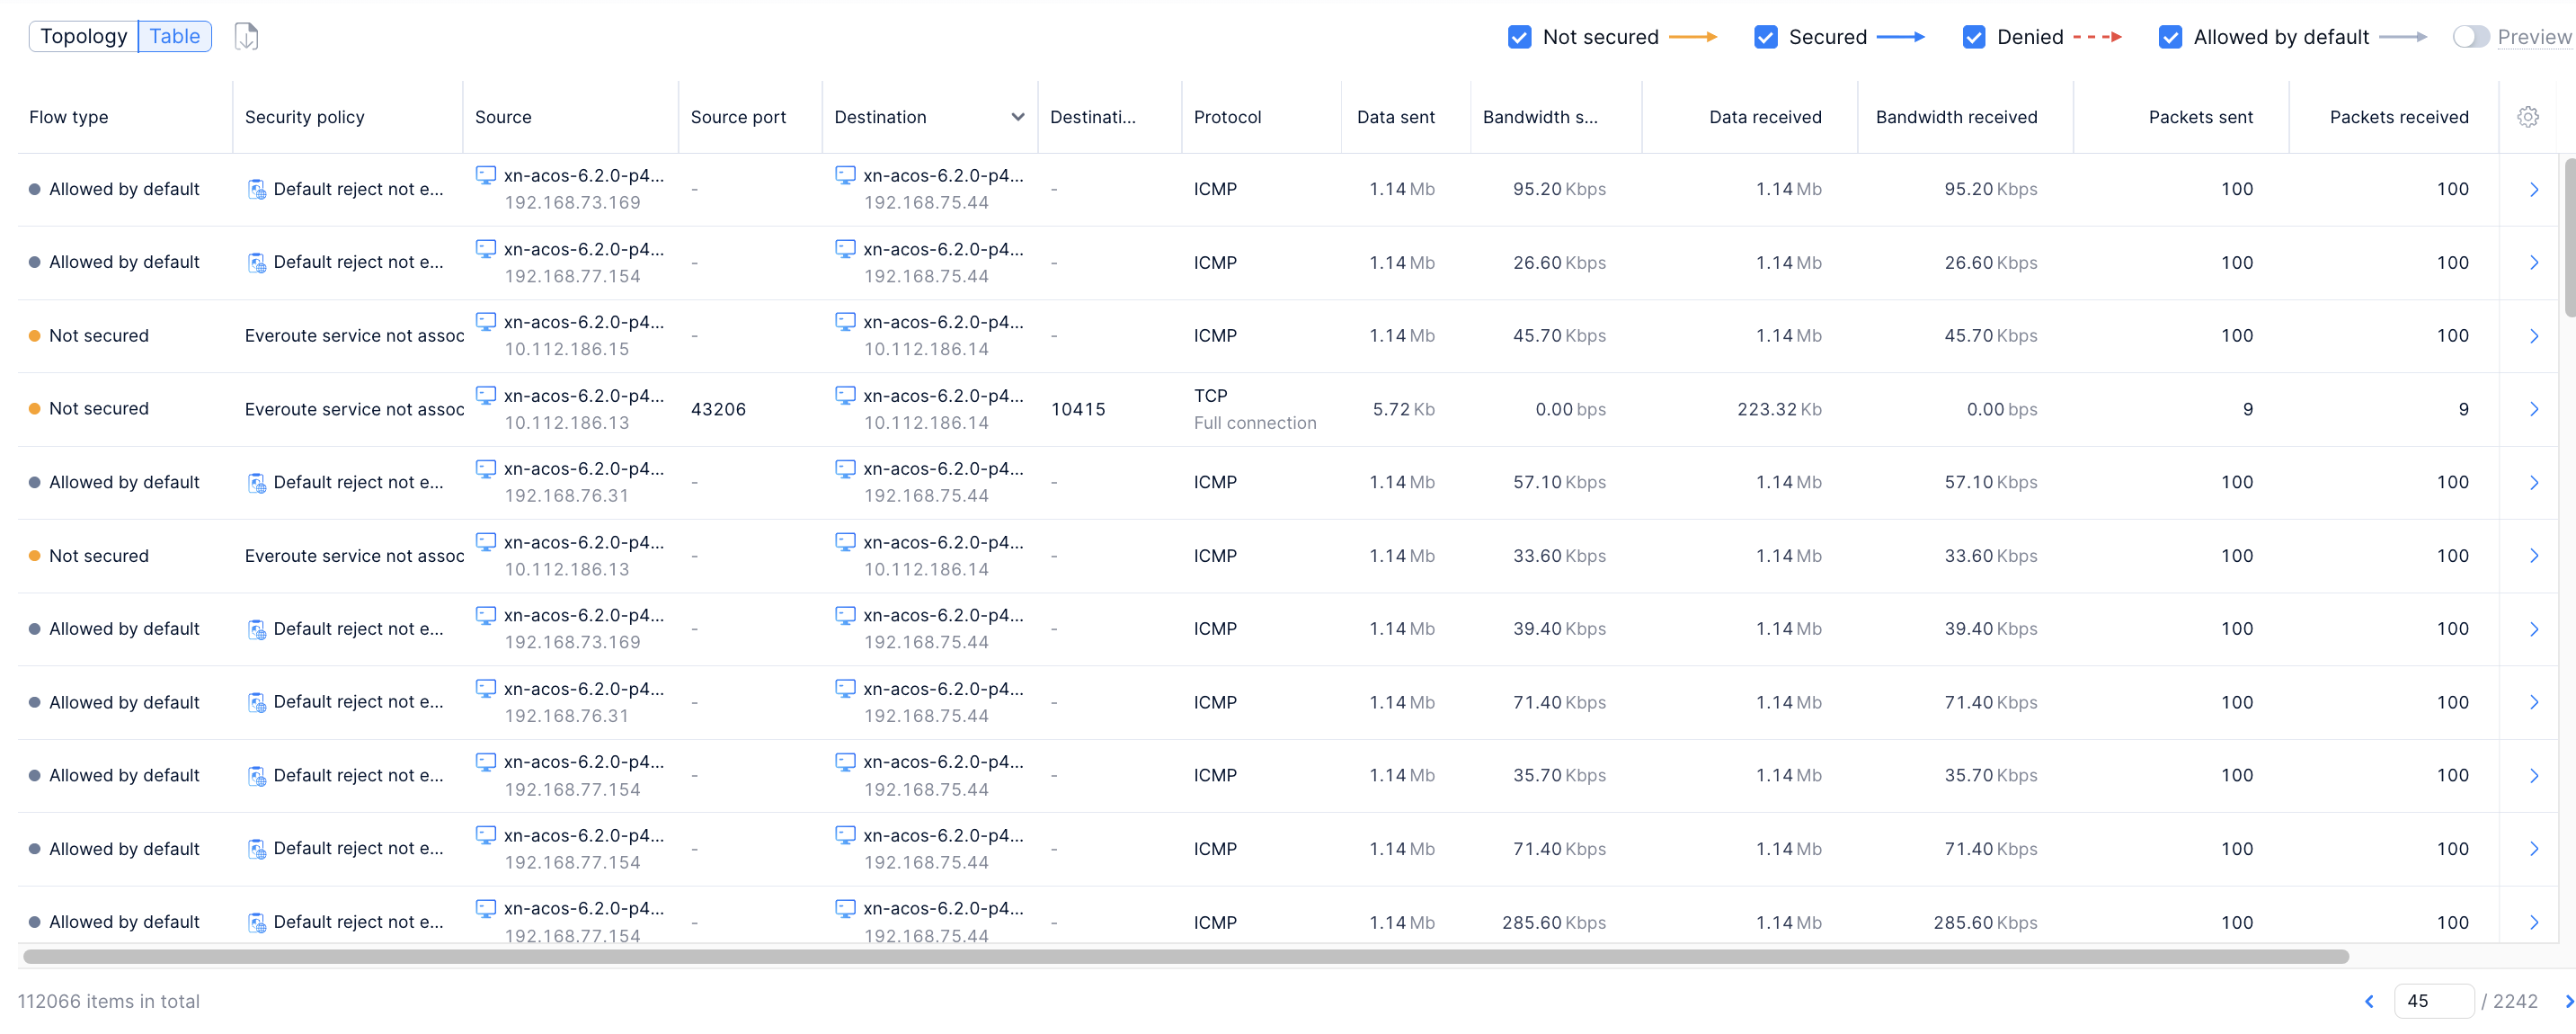
Task: Uncheck the Not secured checkbox
Action: (1519, 37)
